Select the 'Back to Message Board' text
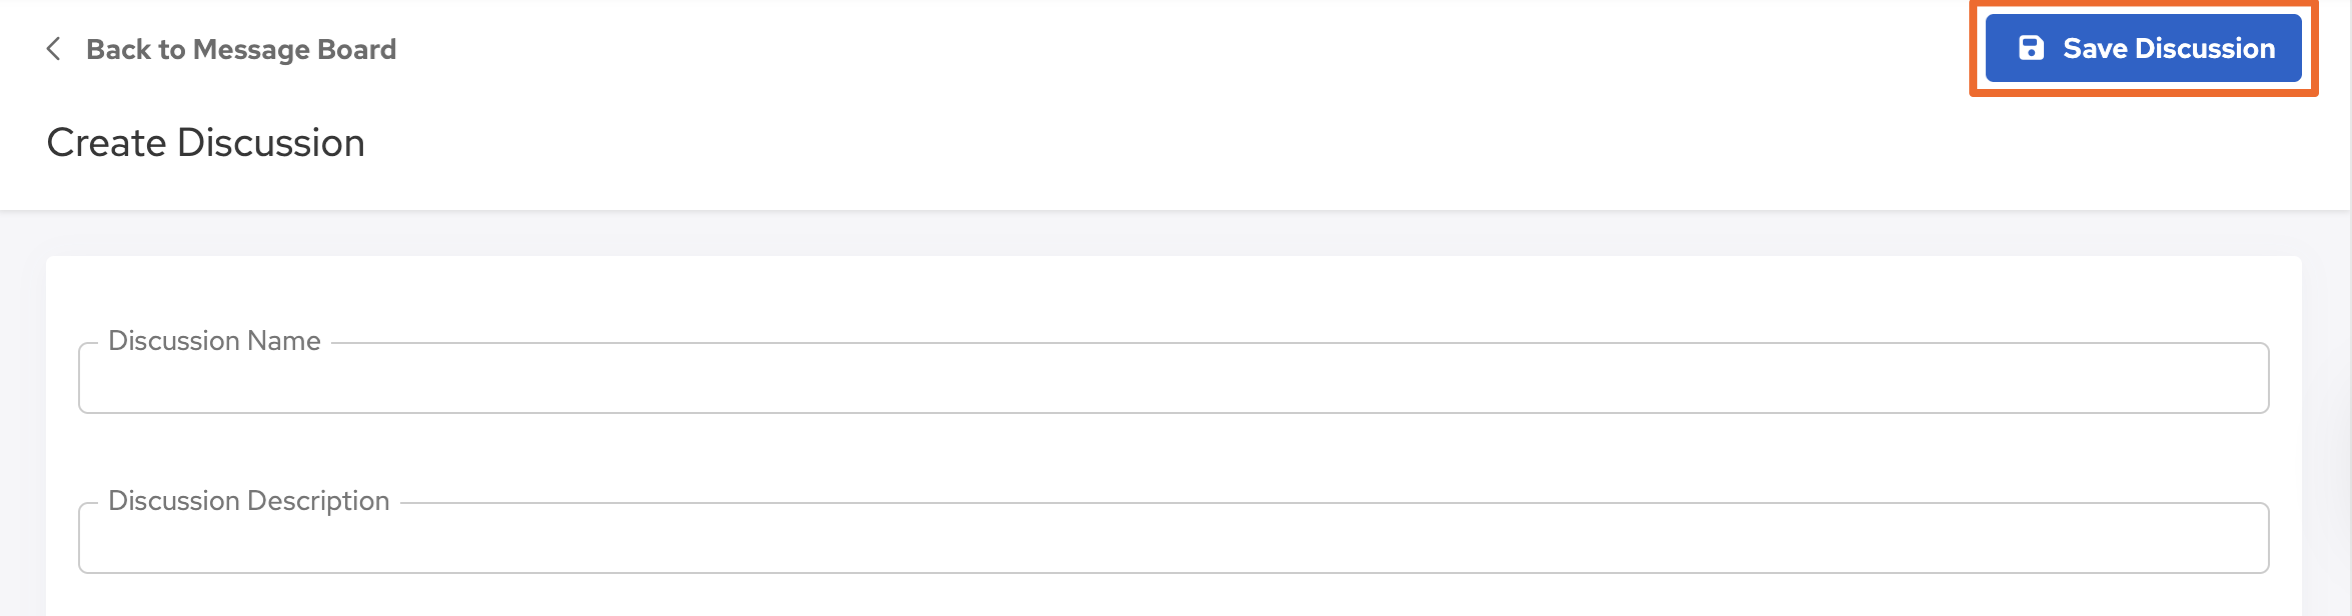The width and height of the screenshot is (2352, 616). click(240, 49)
